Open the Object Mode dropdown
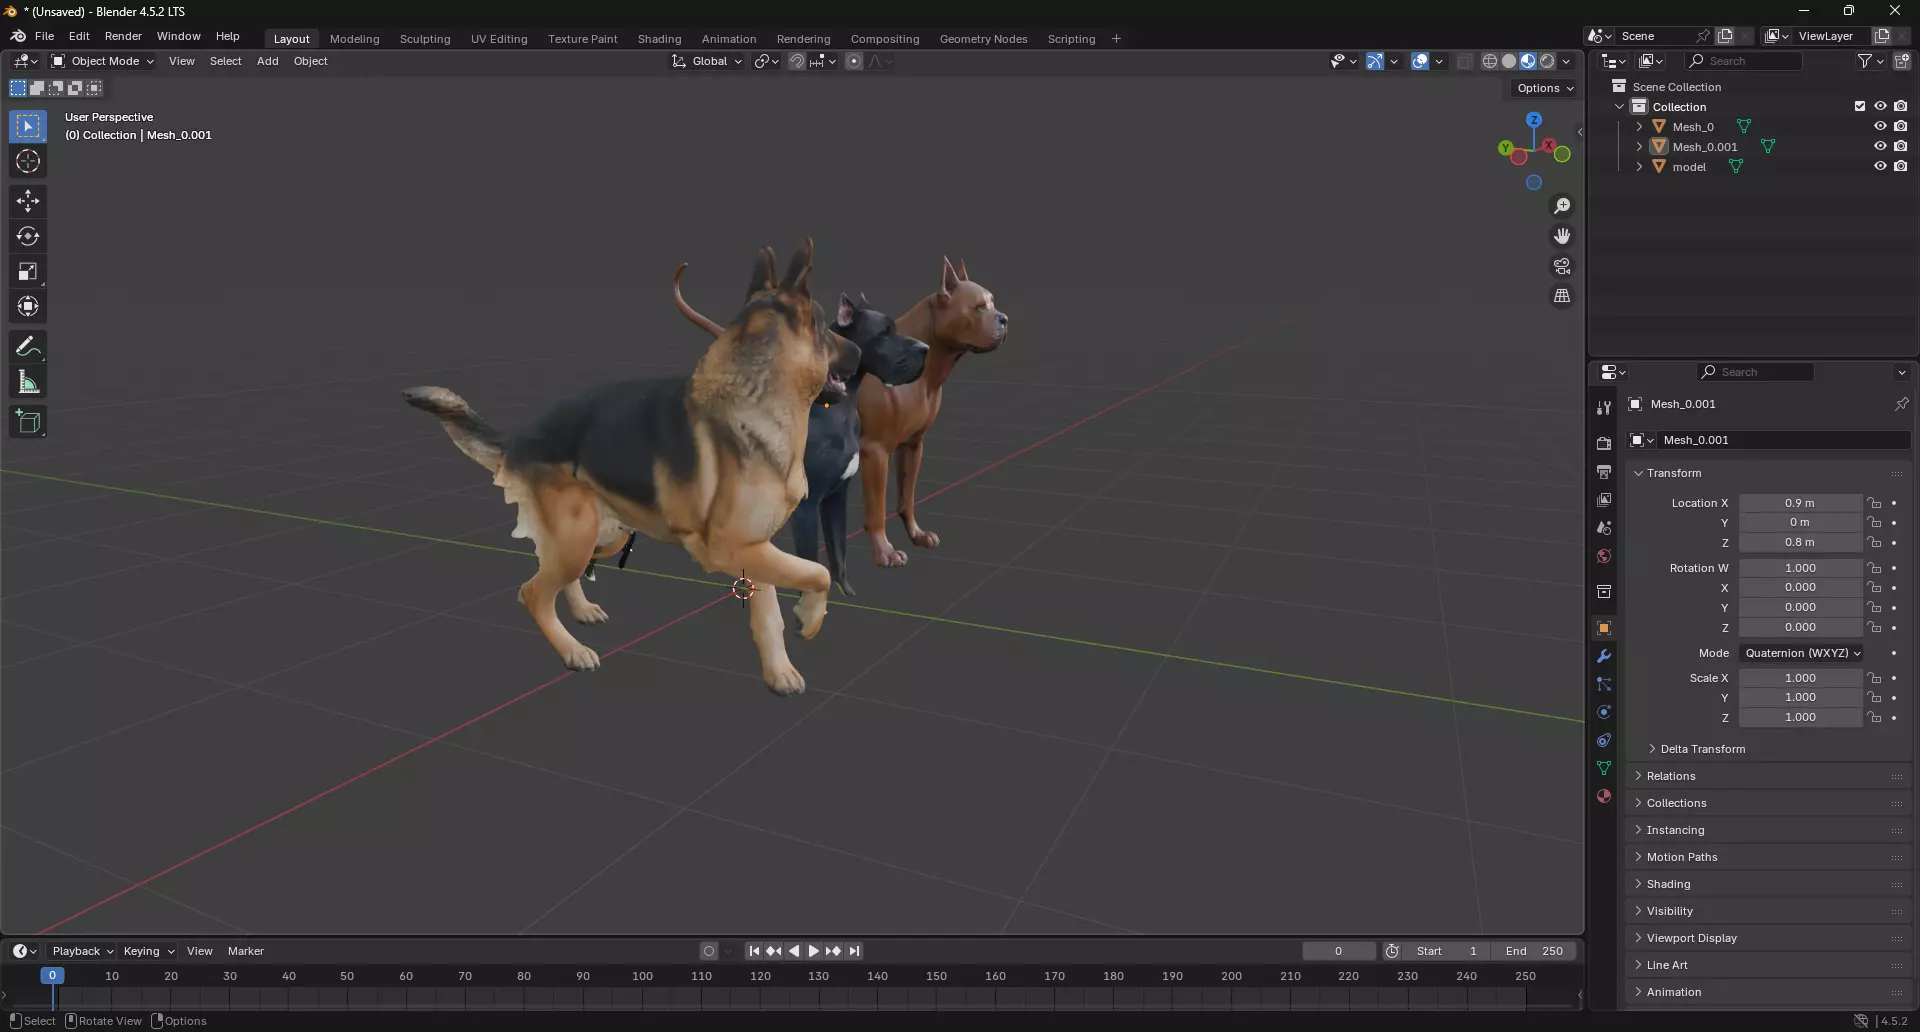The image size is (1920, 1032). point(103,62)
